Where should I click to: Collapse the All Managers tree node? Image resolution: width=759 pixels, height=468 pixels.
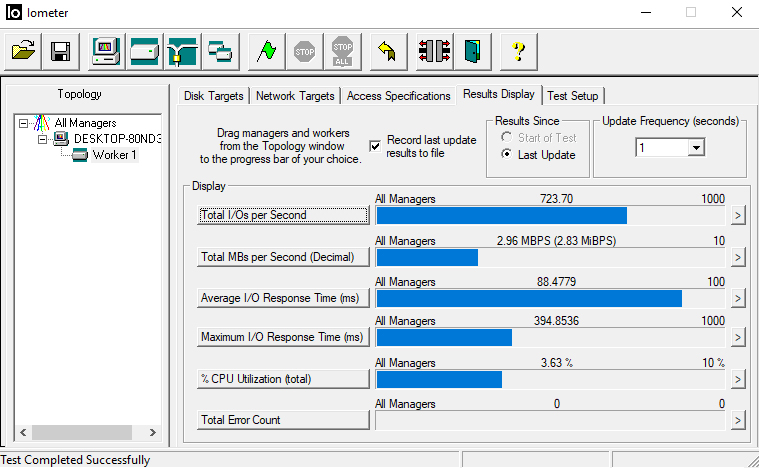click(23, 123)
